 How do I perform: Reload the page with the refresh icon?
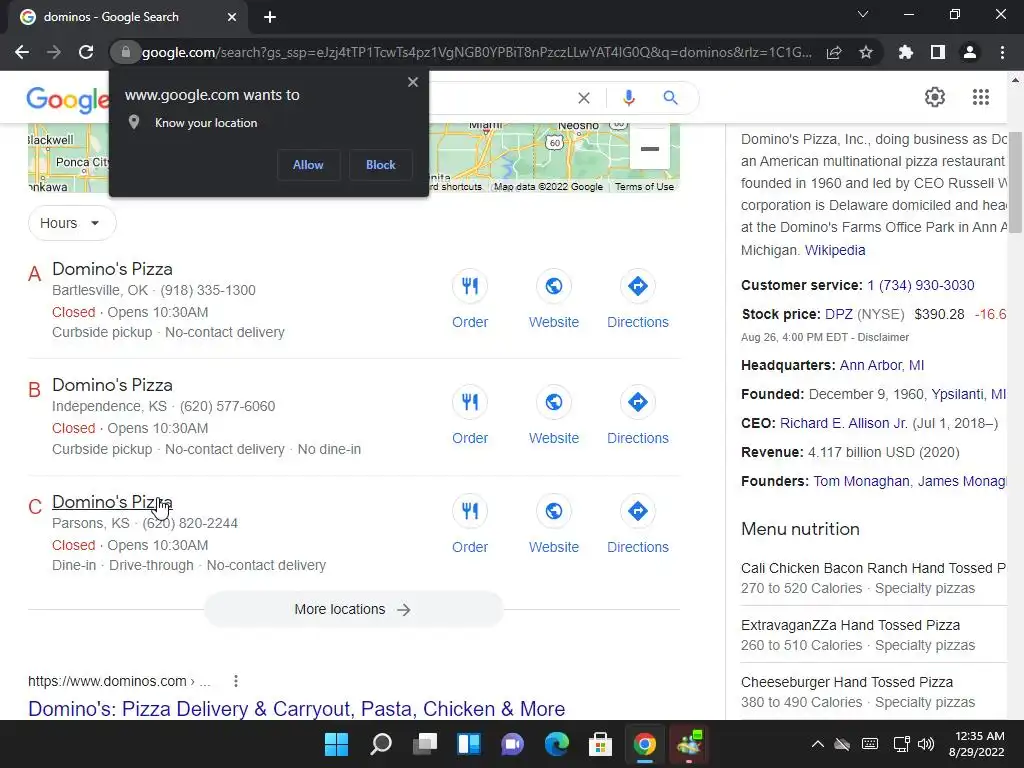pyautogui.click(x=86, y=52)
